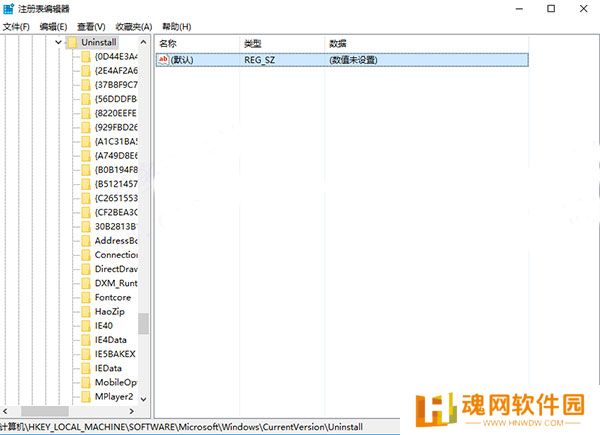Click folder icon of {0D44E3A4 key
The width and height of the screenshot is (600, 435).
[86, 57]
